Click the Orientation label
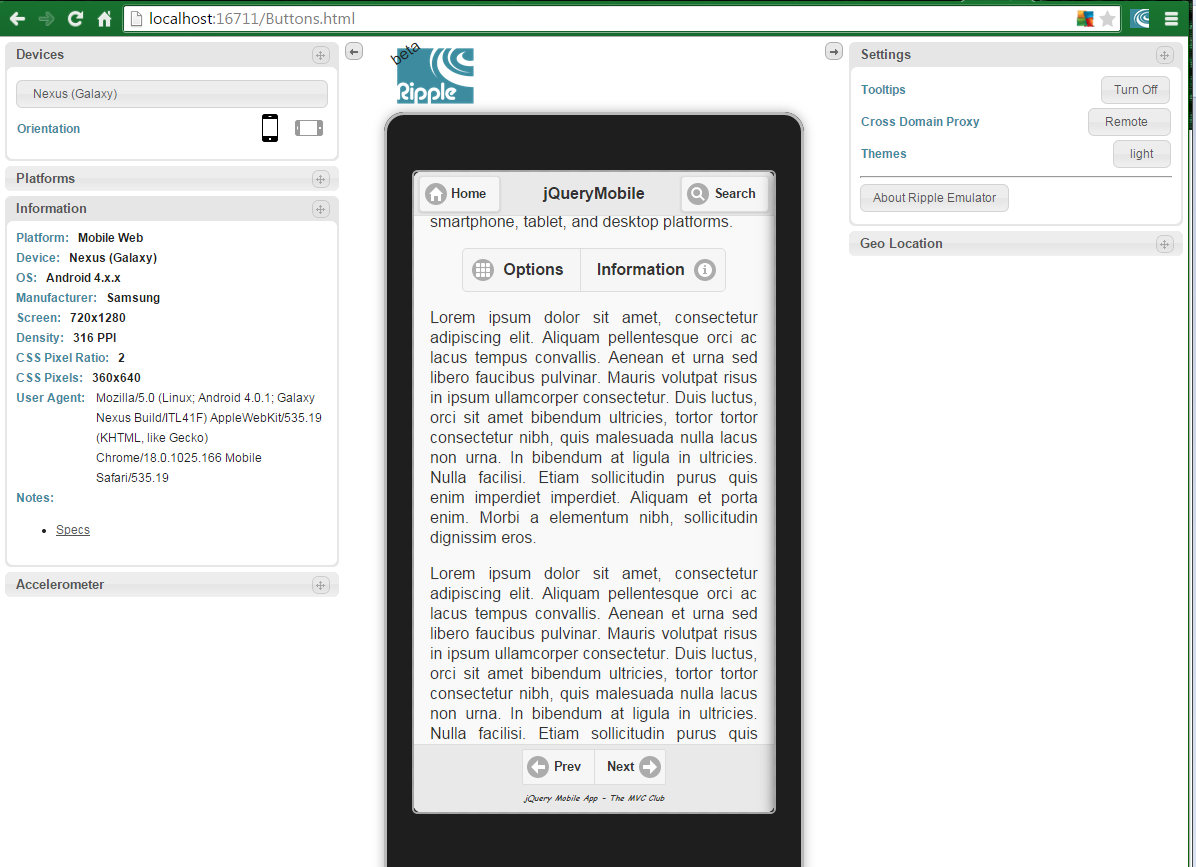The height and width of the screenshot is (867, 1196). (48, 129)
